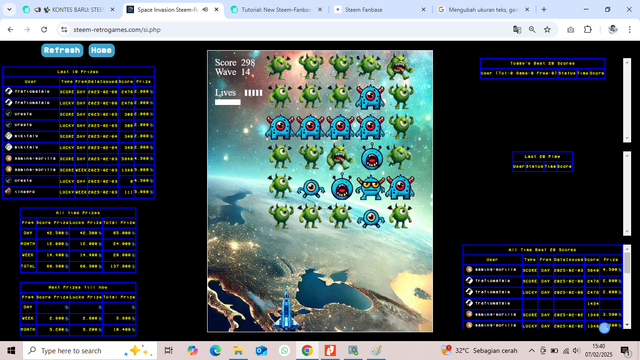Click the Wave 14 text in the game
640x360 pixels.
click(232, 72)
